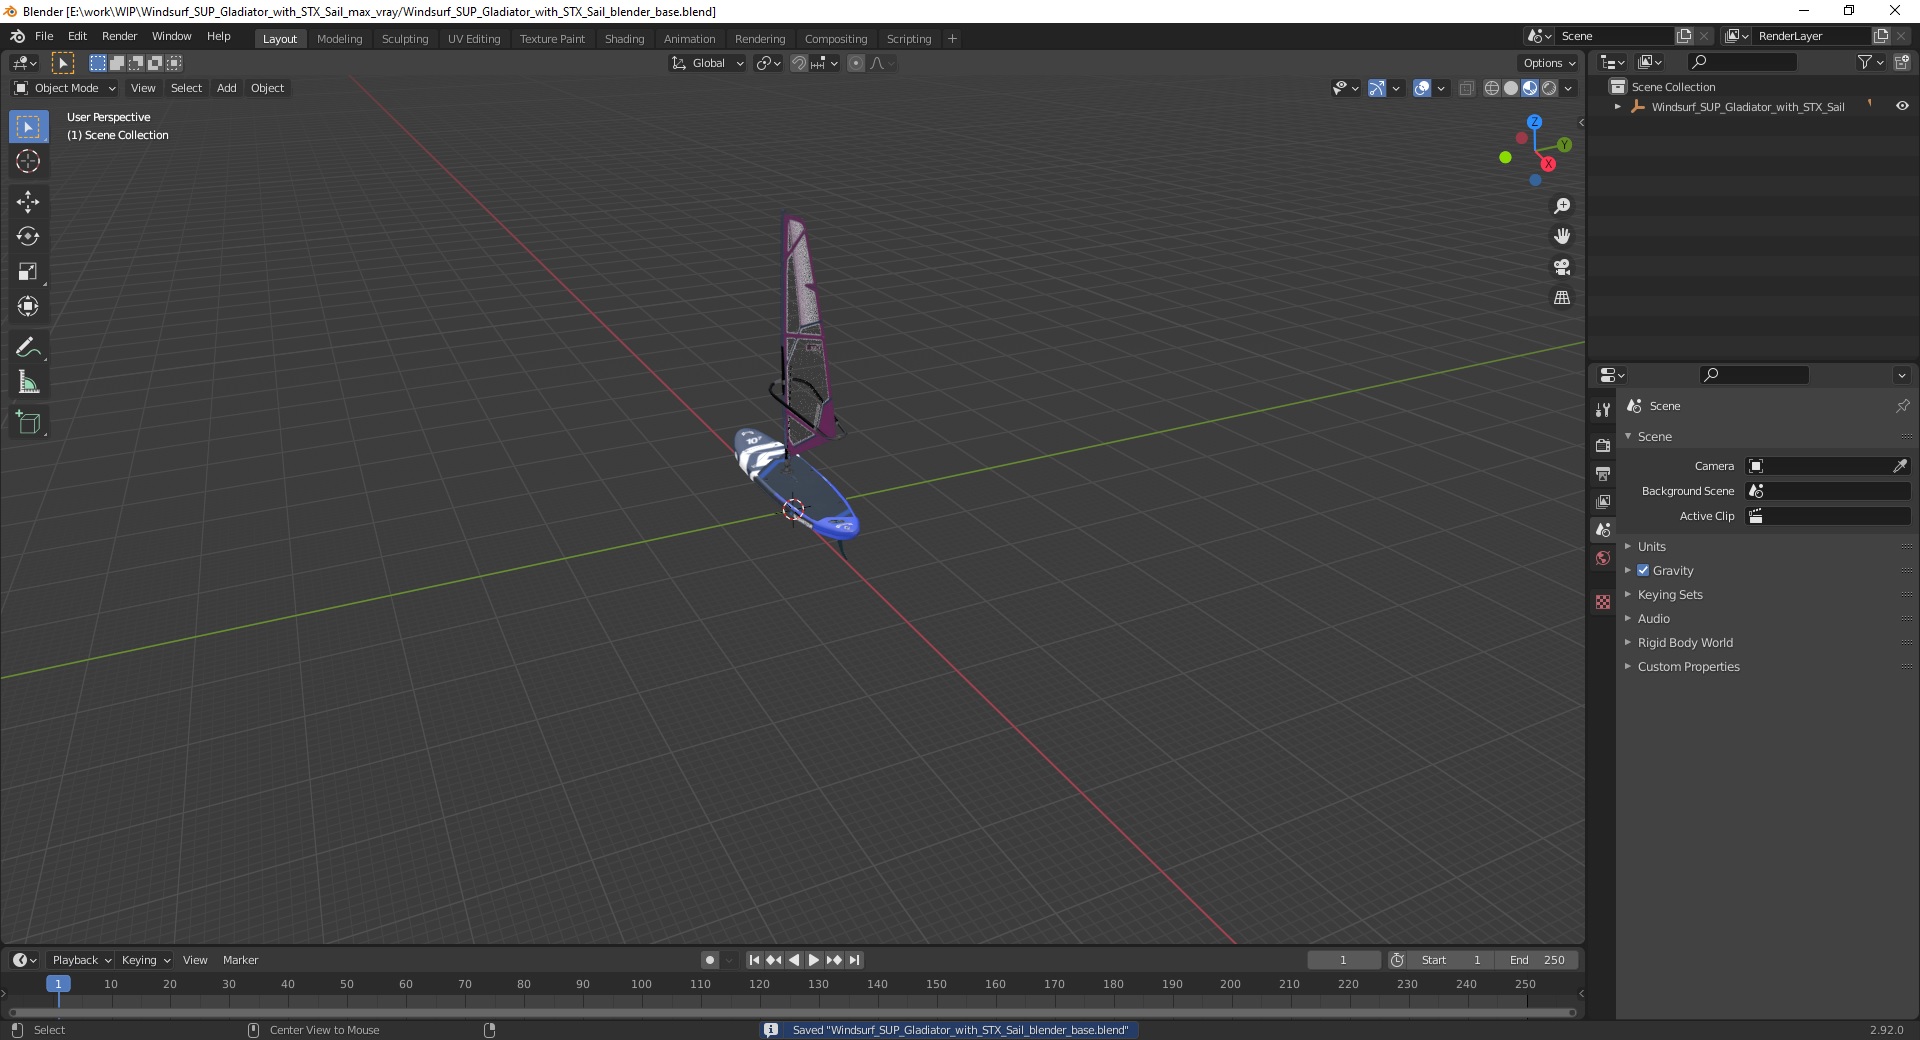Open the Output properties tab
Screen dimensions: 1920x1040
click(x=1603, y=474)
